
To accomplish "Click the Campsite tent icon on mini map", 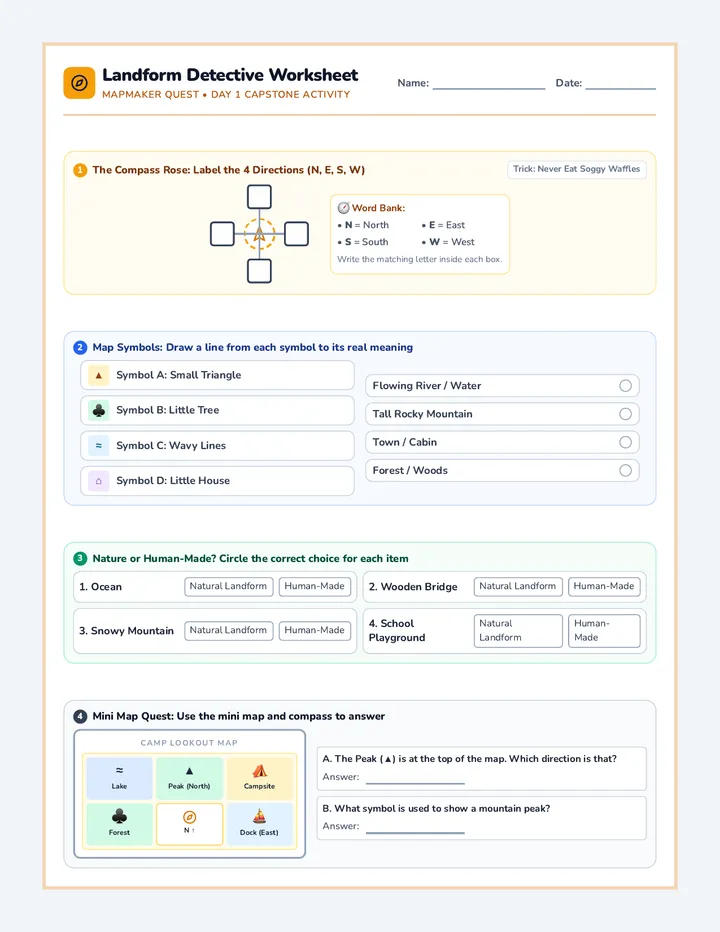I will (x=259, y=772).
